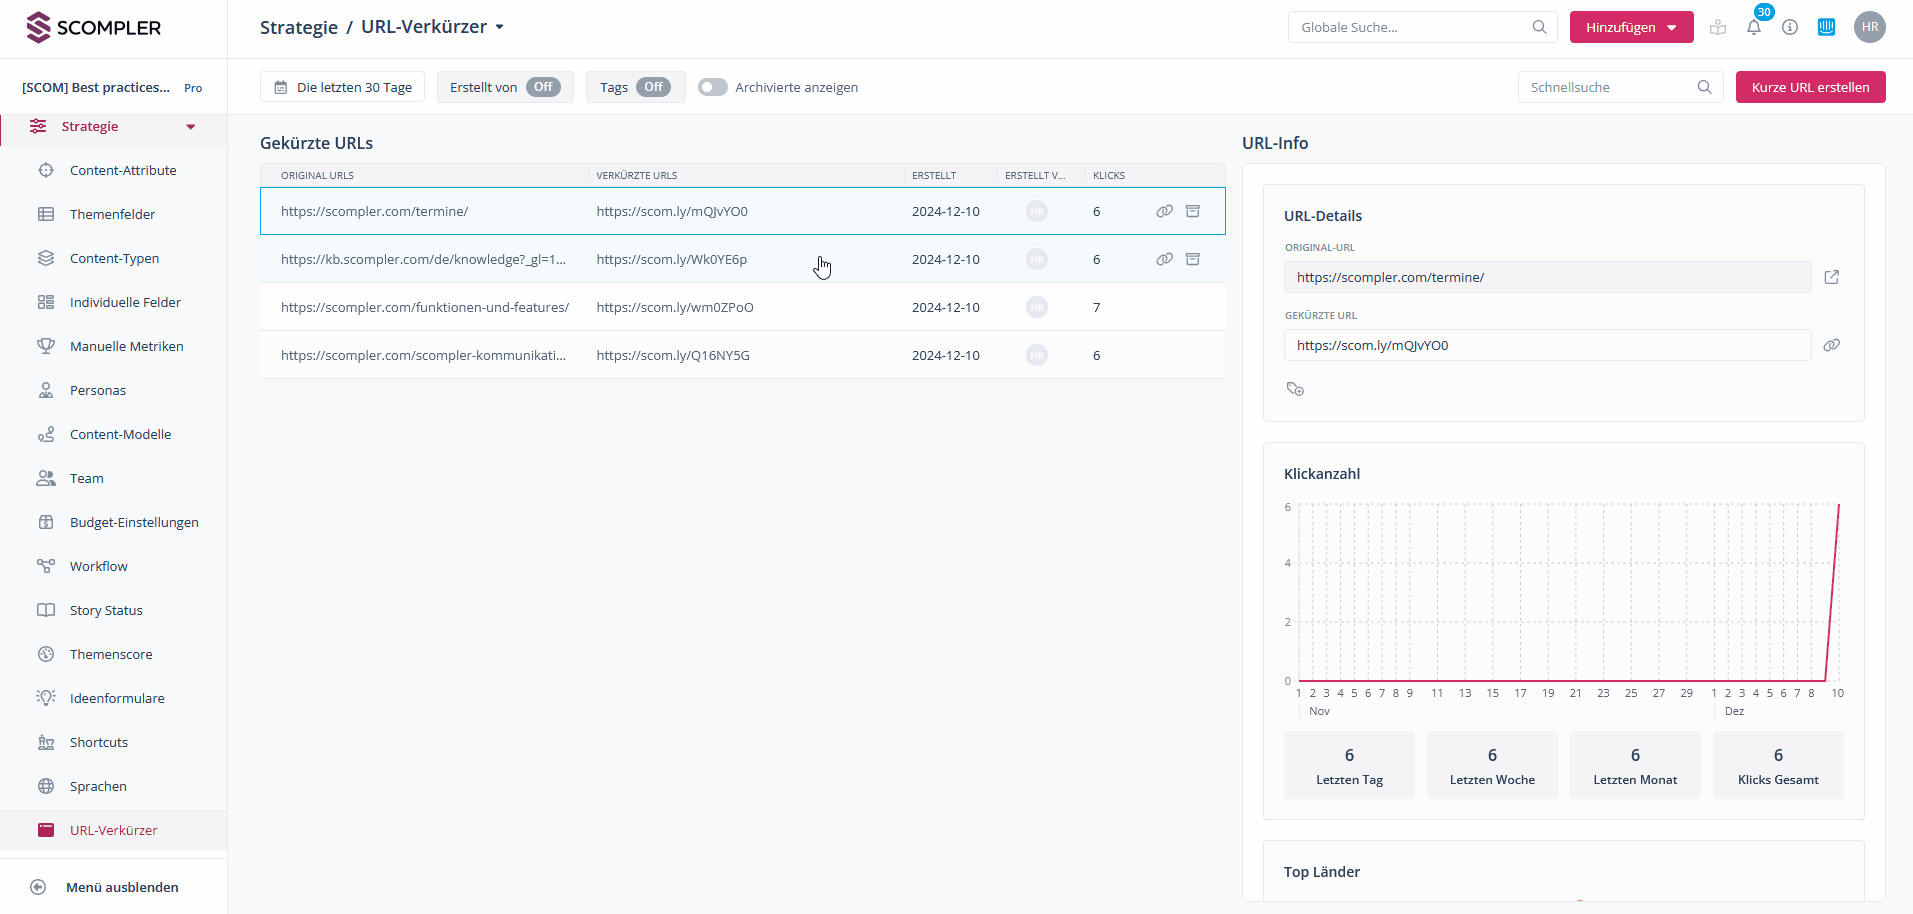Open original URL in new tab icon

click(1831, 277)
